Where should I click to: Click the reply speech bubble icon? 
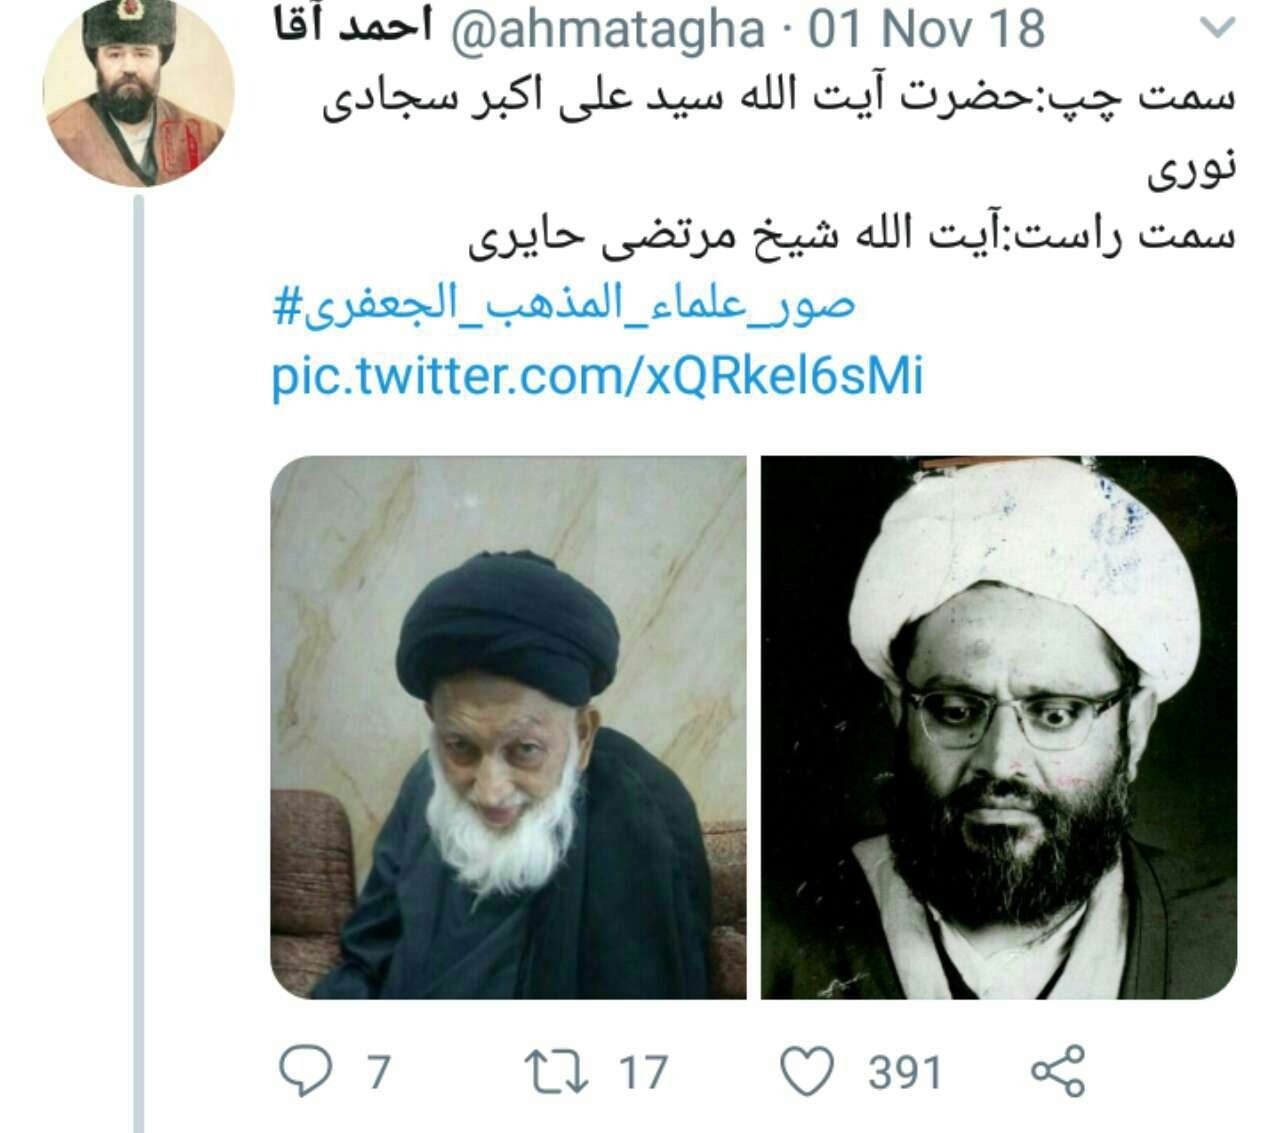tap(304, 1071)
